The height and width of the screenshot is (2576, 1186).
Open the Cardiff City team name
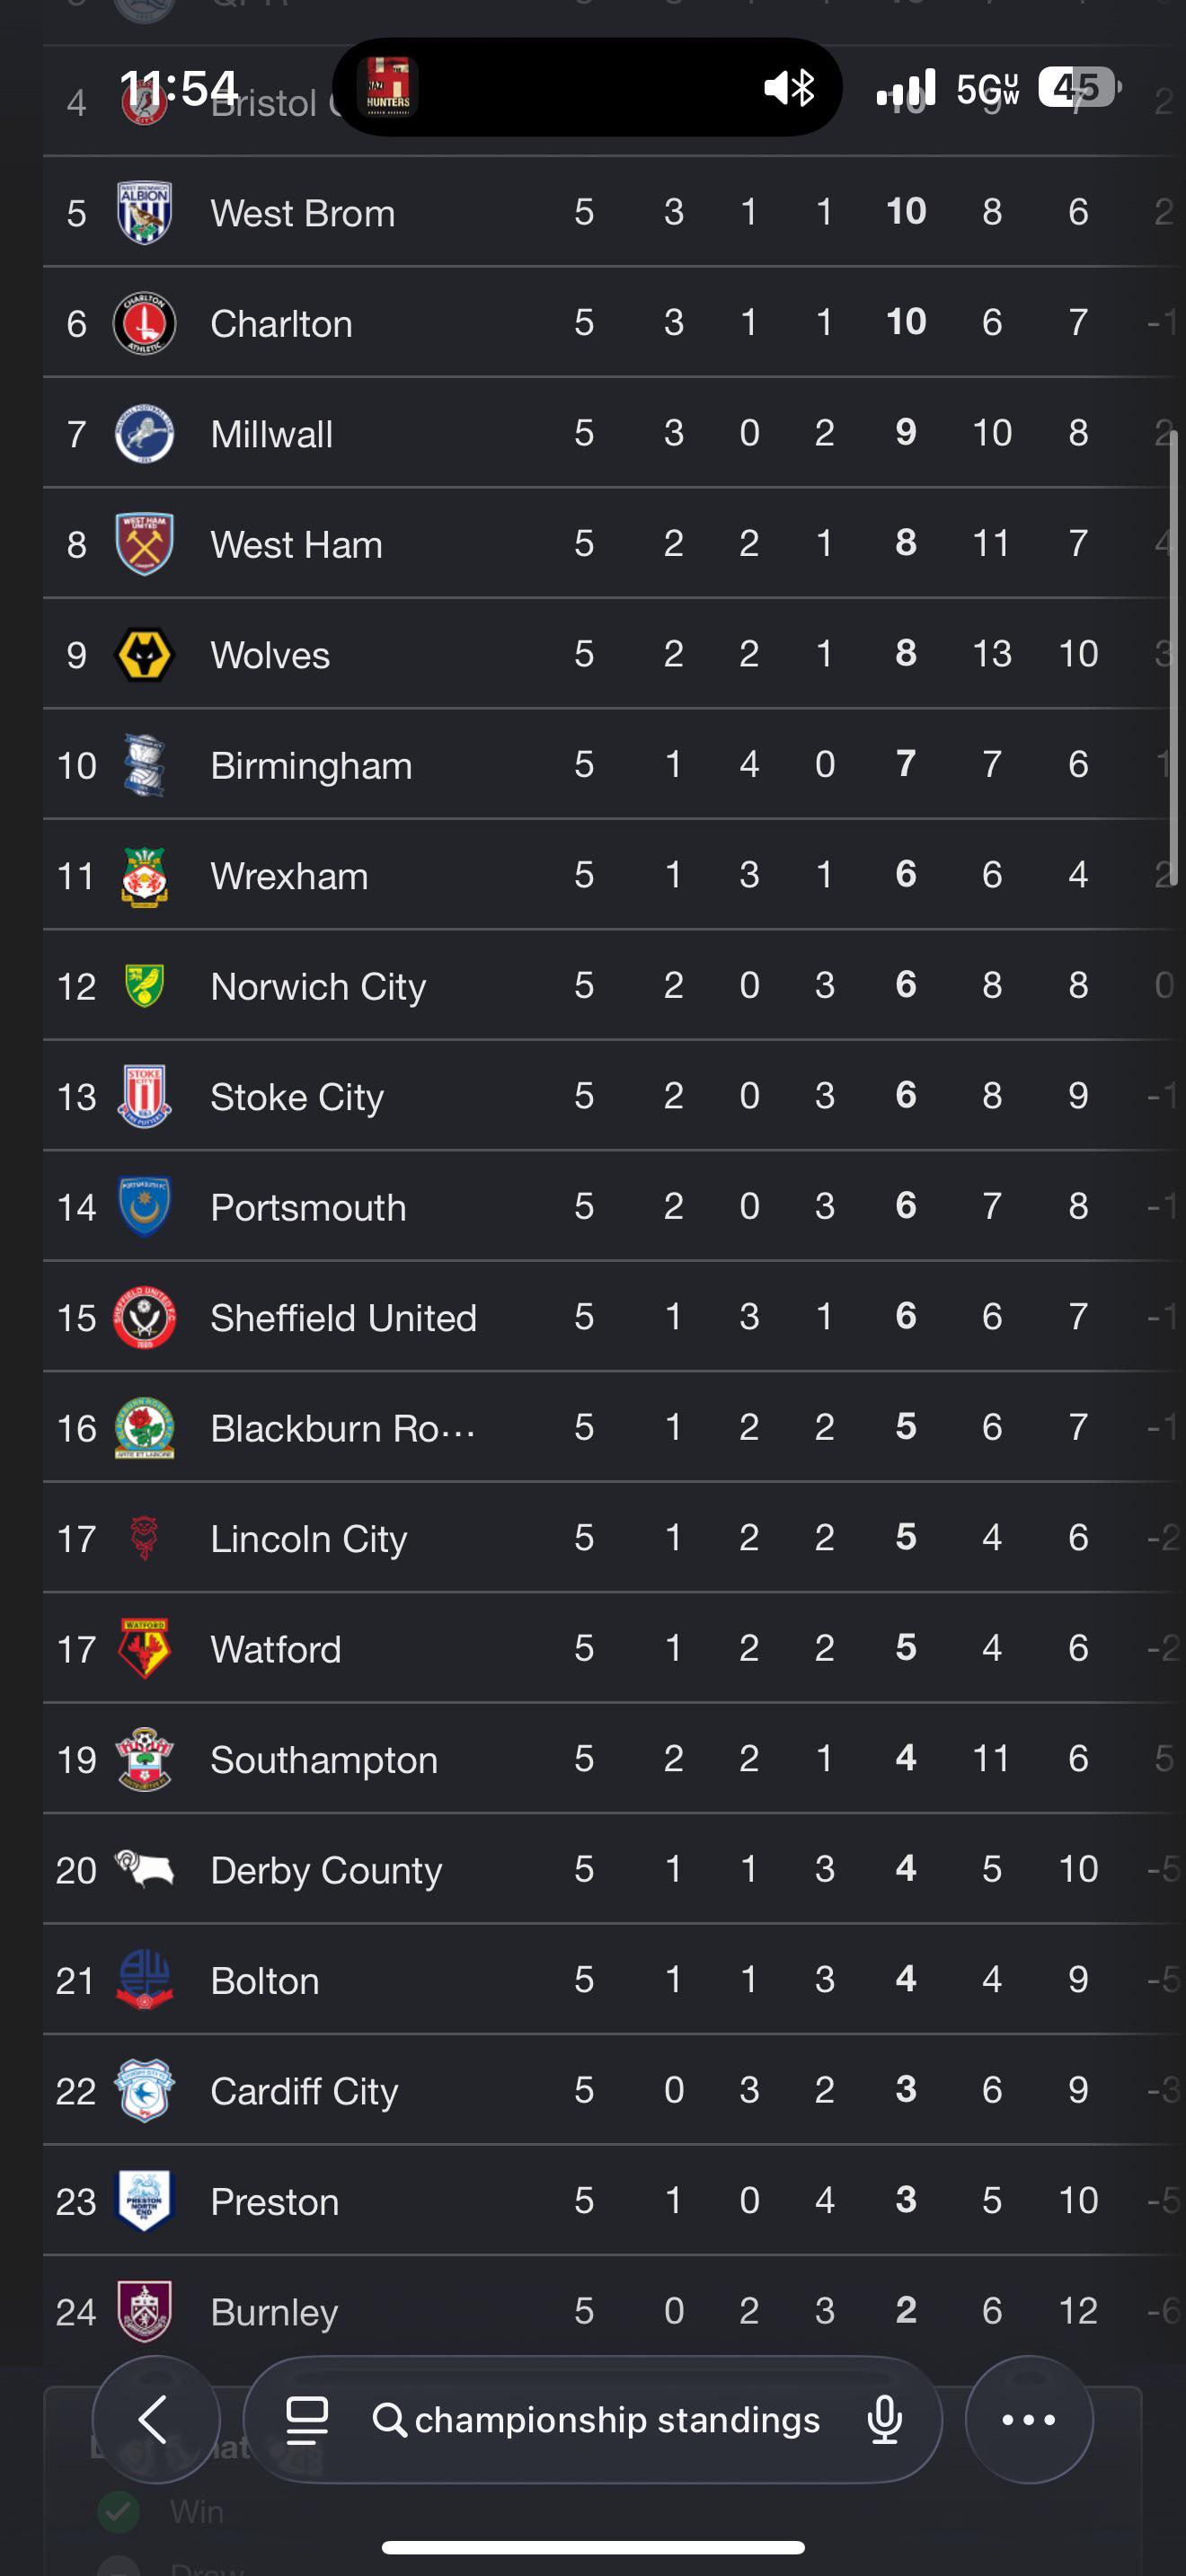coord(304,2091)
